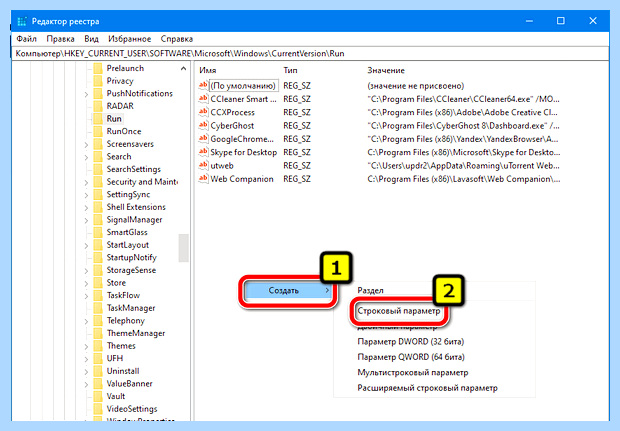Expand the Uninstall key
This screenshot has width=620, height=431.
86,372
